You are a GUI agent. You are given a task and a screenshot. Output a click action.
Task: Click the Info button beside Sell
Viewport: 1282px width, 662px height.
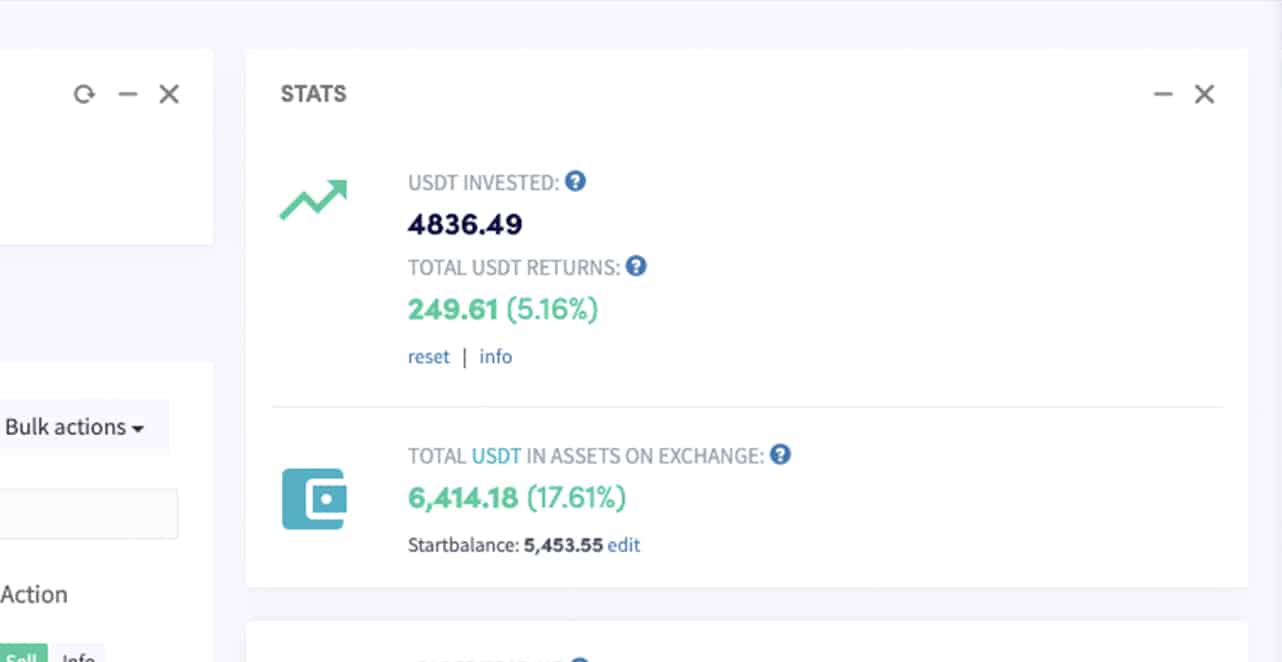point(78,654)
